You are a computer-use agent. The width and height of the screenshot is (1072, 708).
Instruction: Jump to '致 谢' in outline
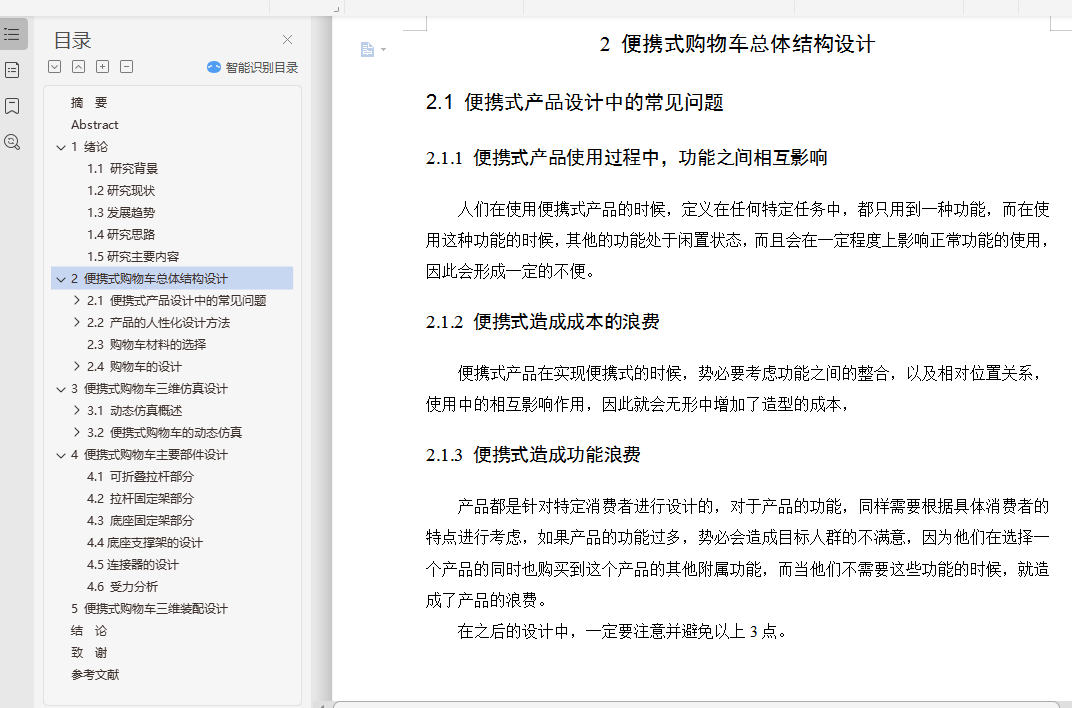tap(89, 653)
